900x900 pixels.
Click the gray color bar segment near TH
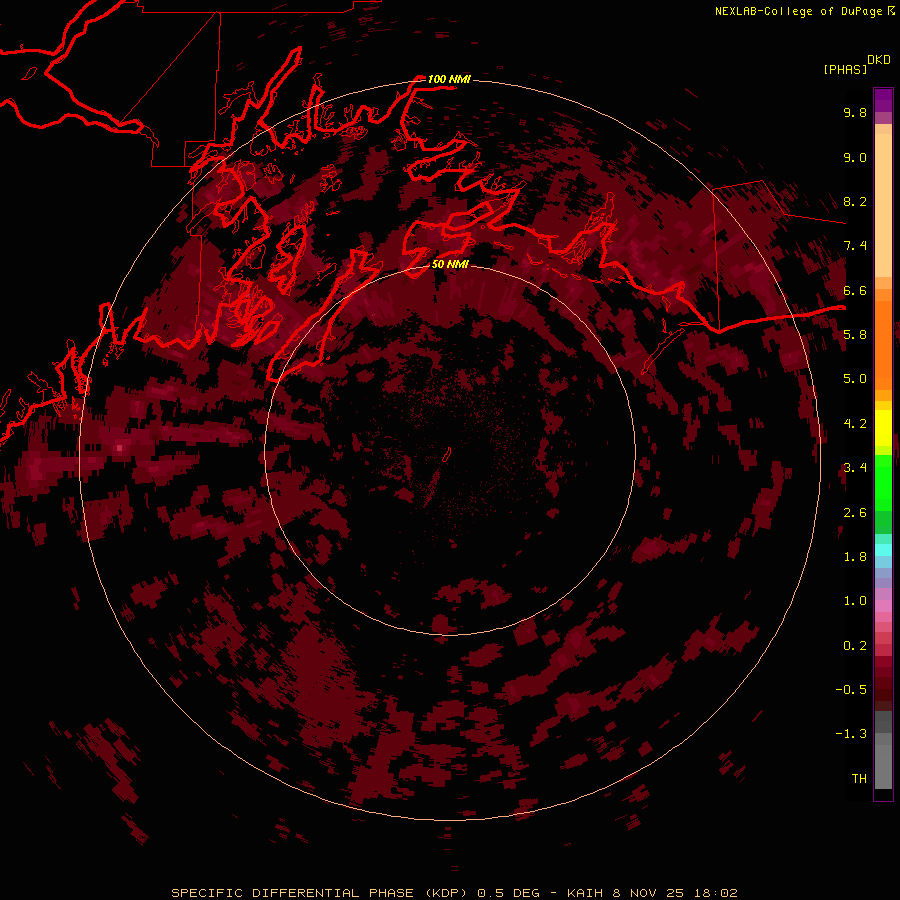pyautogui.click(x=883, y=766)
